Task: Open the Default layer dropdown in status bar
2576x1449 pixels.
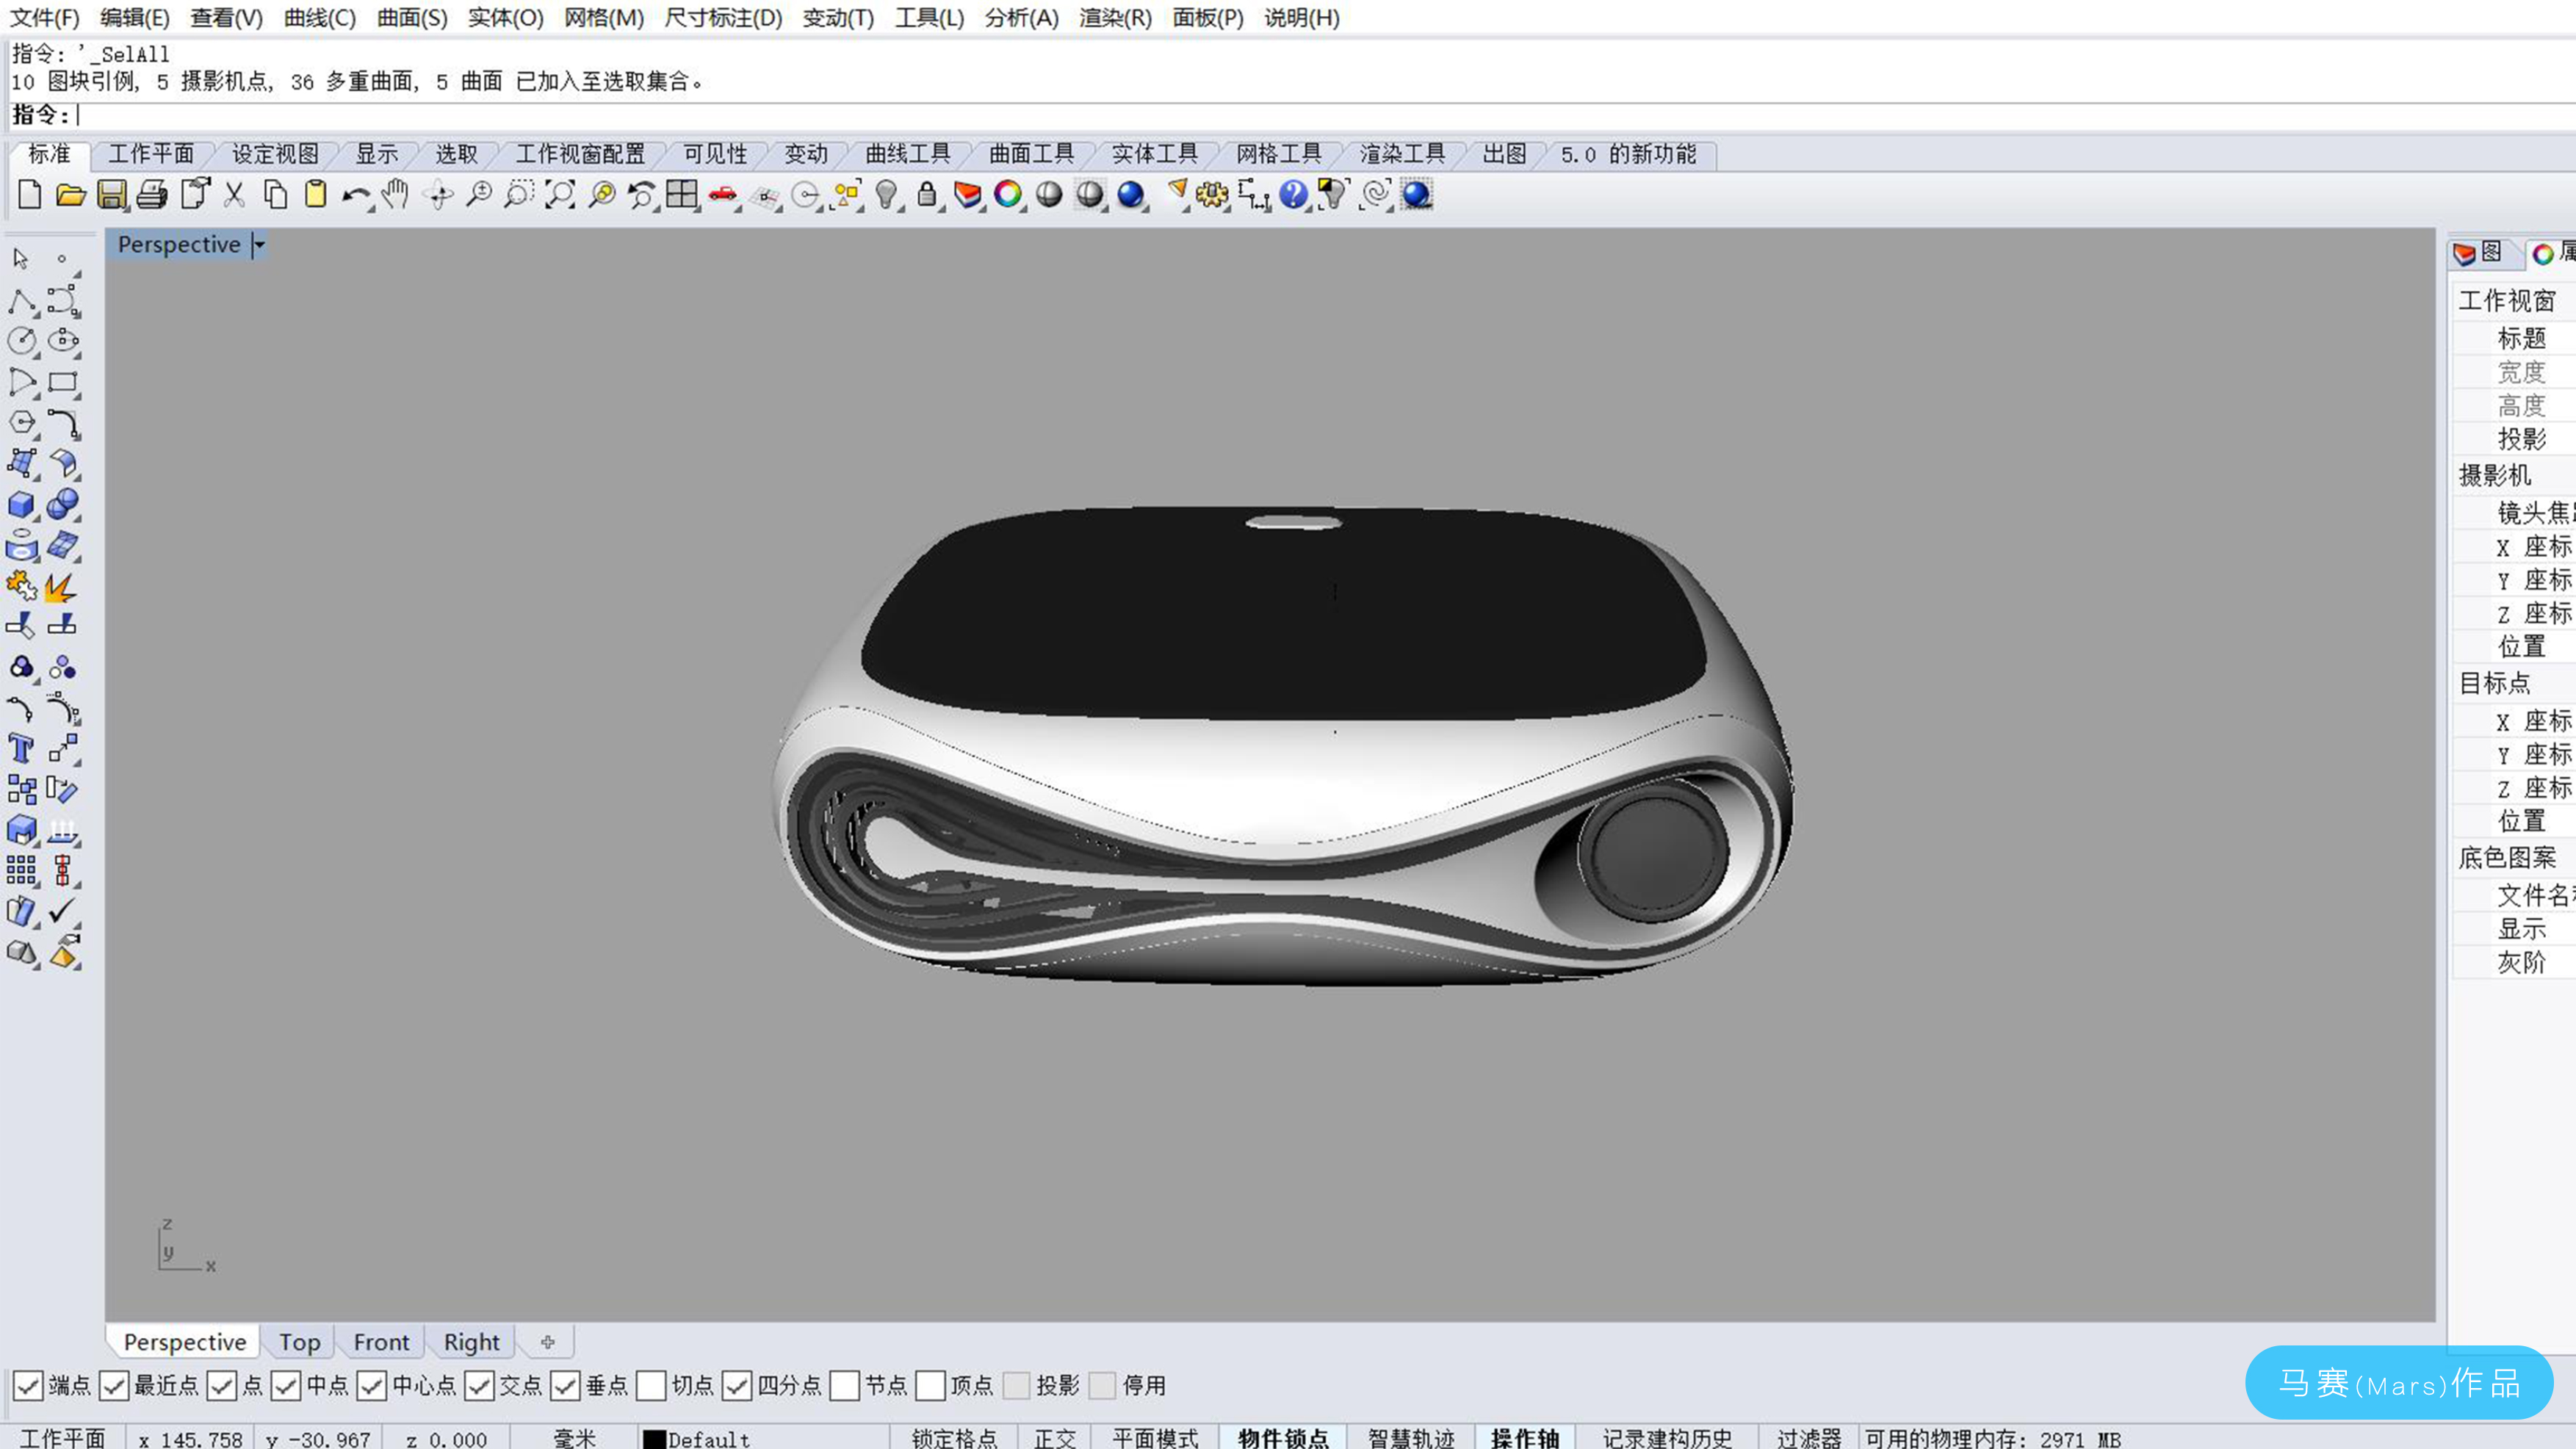Action: (x=708, y=1438)
